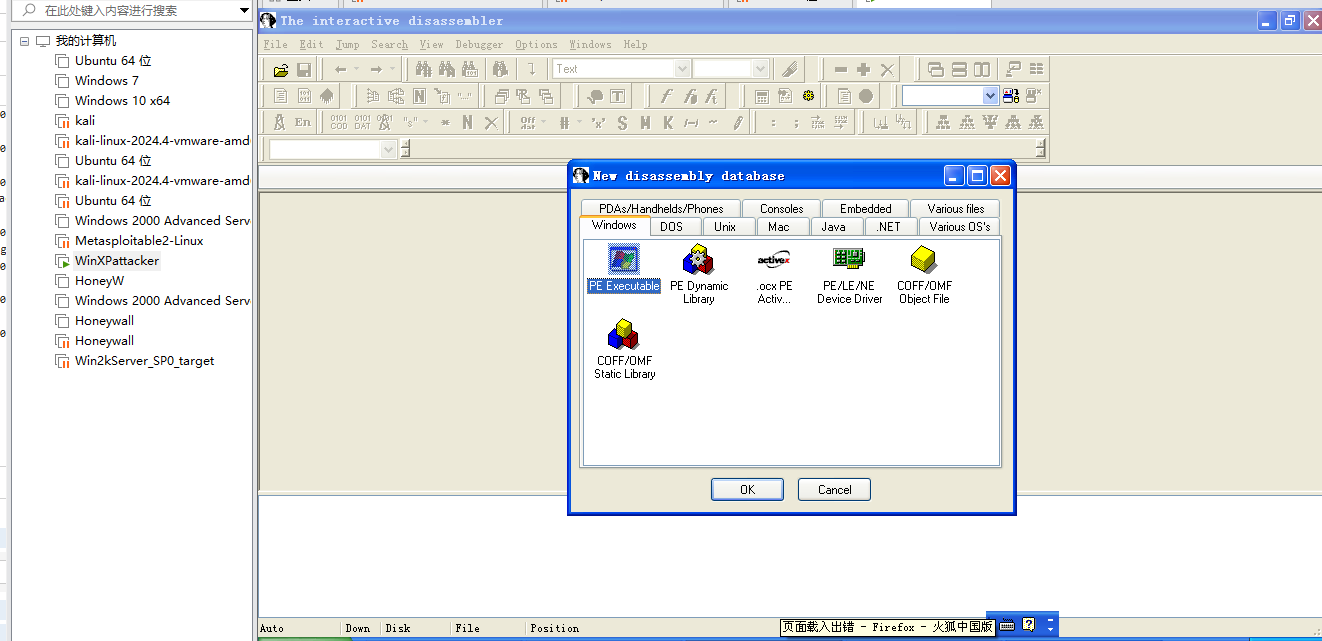Screen dimensions: 1322x641
Task: Click the large N rename icon
Action: click(467, 122)
